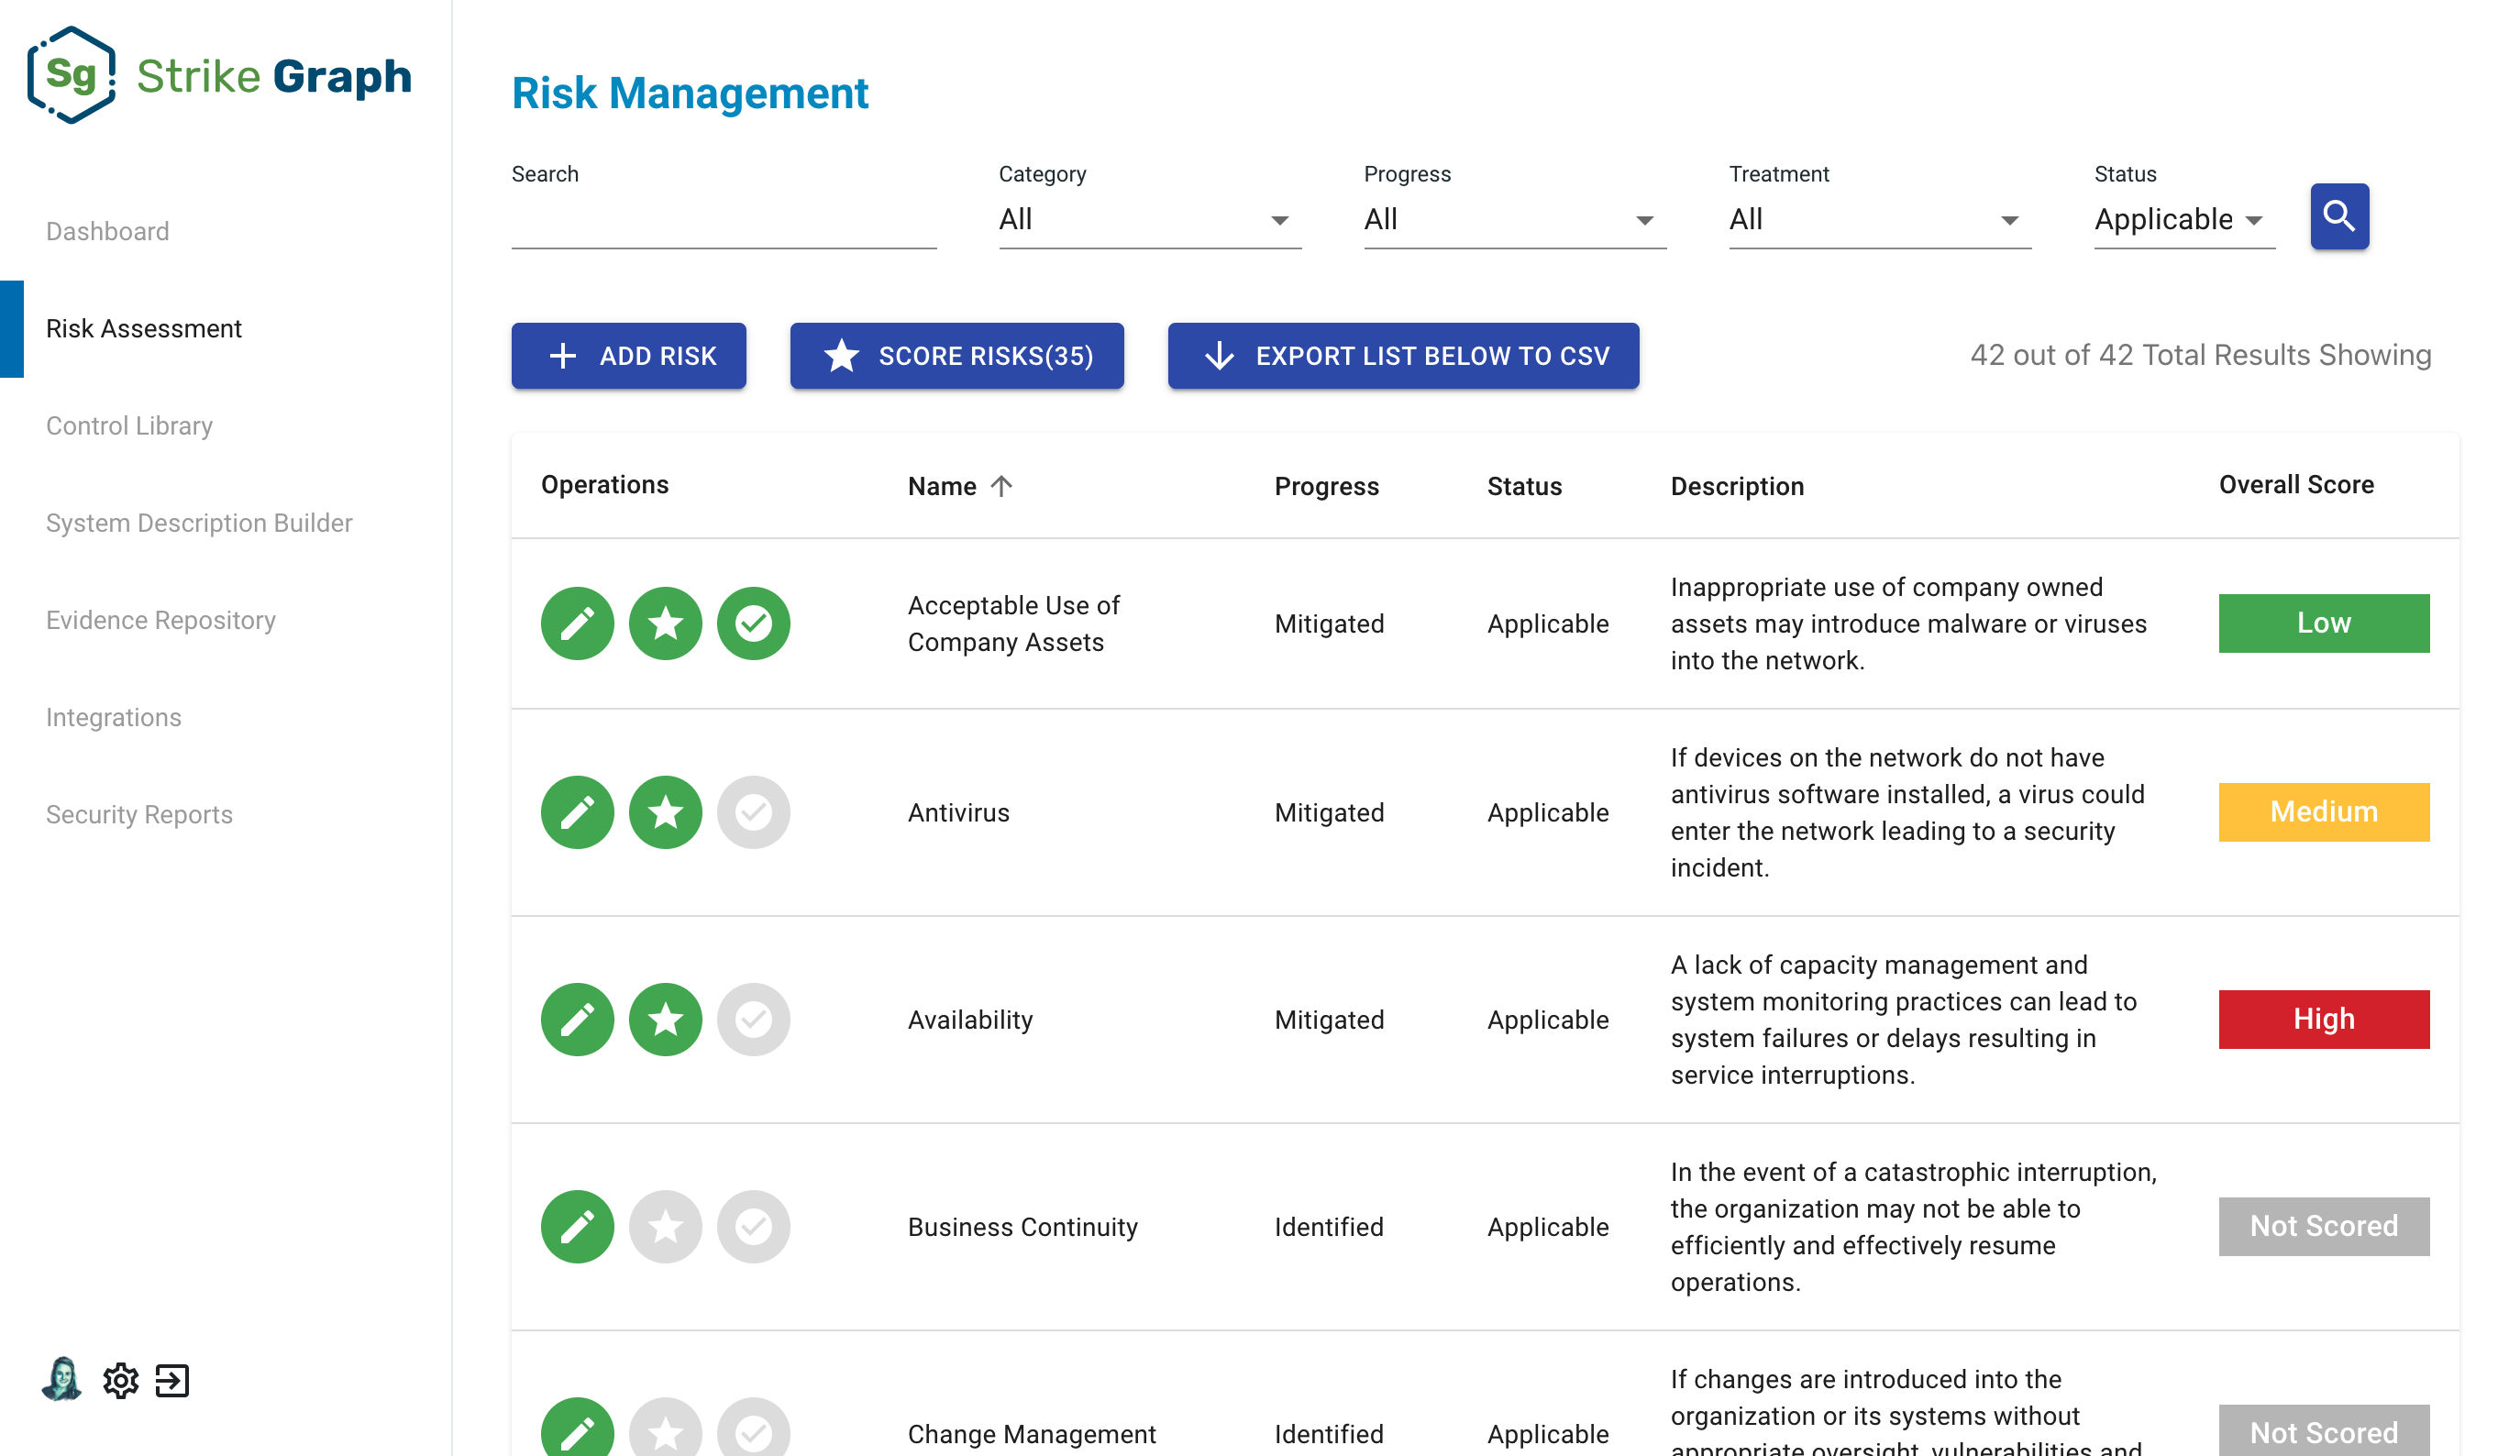Toggle the checkmark icon on Antivirus row

click(x=753, y=812)
